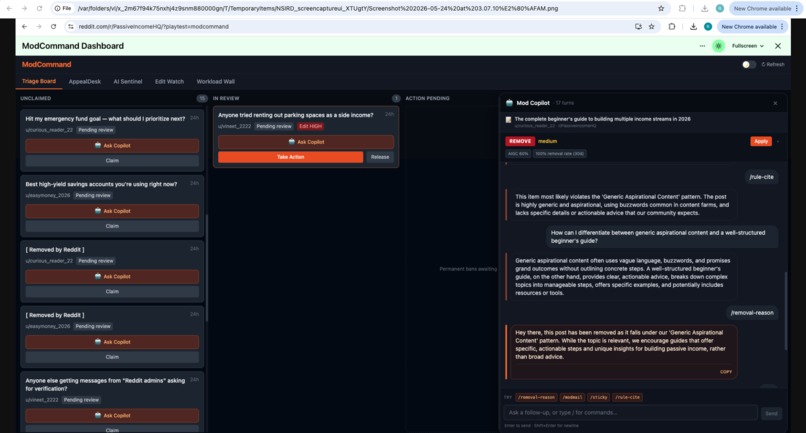Image resolution: width=806 pixels, height=433 pixels.
Task: Click Take Action on the parking spaces post
Action: 290,157
